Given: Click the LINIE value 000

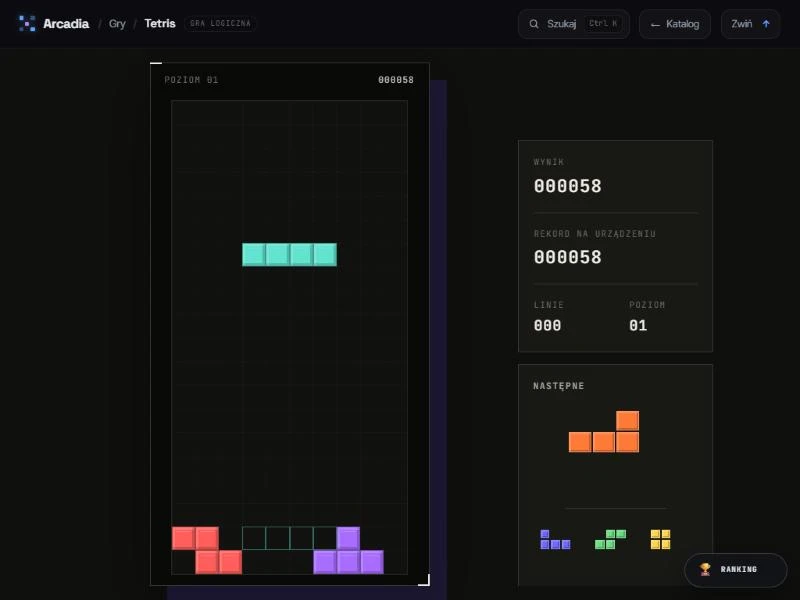Looking at the screenshot, I should [x=547, y=326].
